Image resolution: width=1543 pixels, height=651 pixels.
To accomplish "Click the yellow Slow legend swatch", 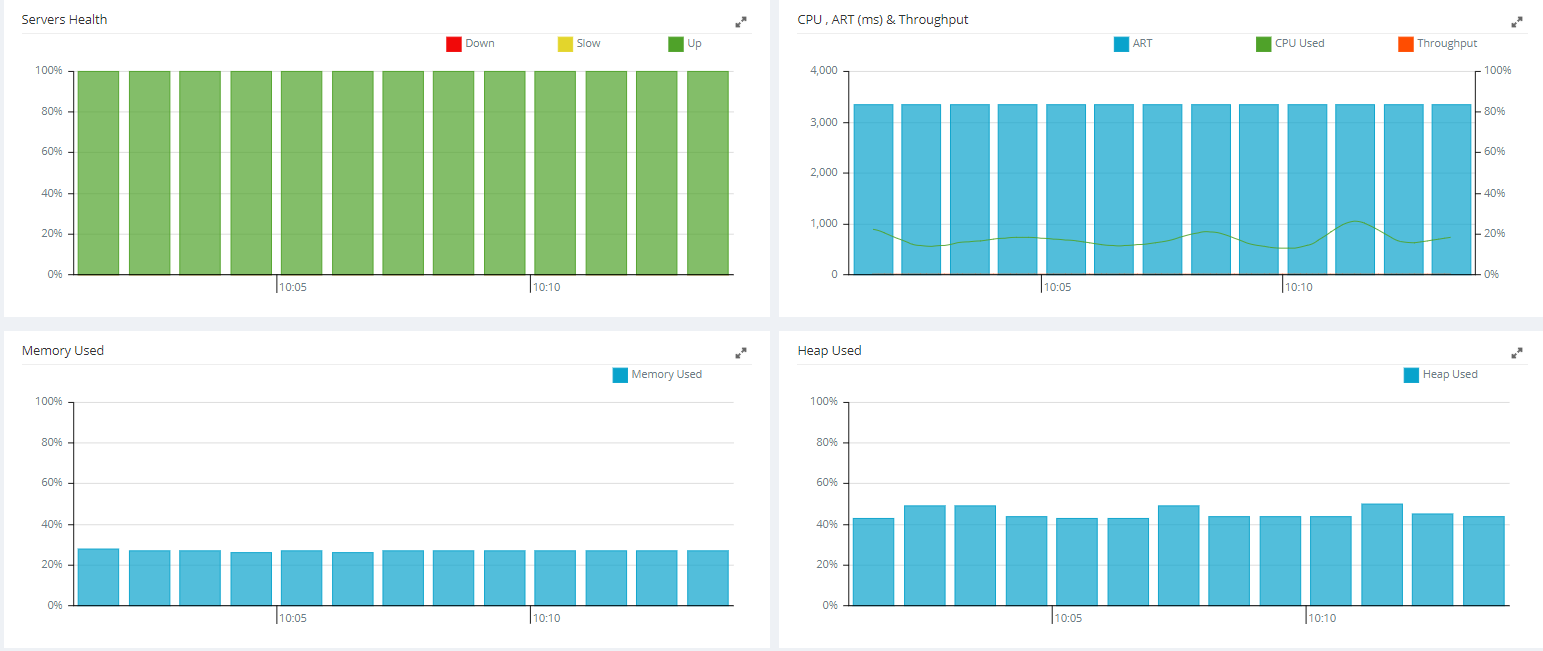I will 565,44.
